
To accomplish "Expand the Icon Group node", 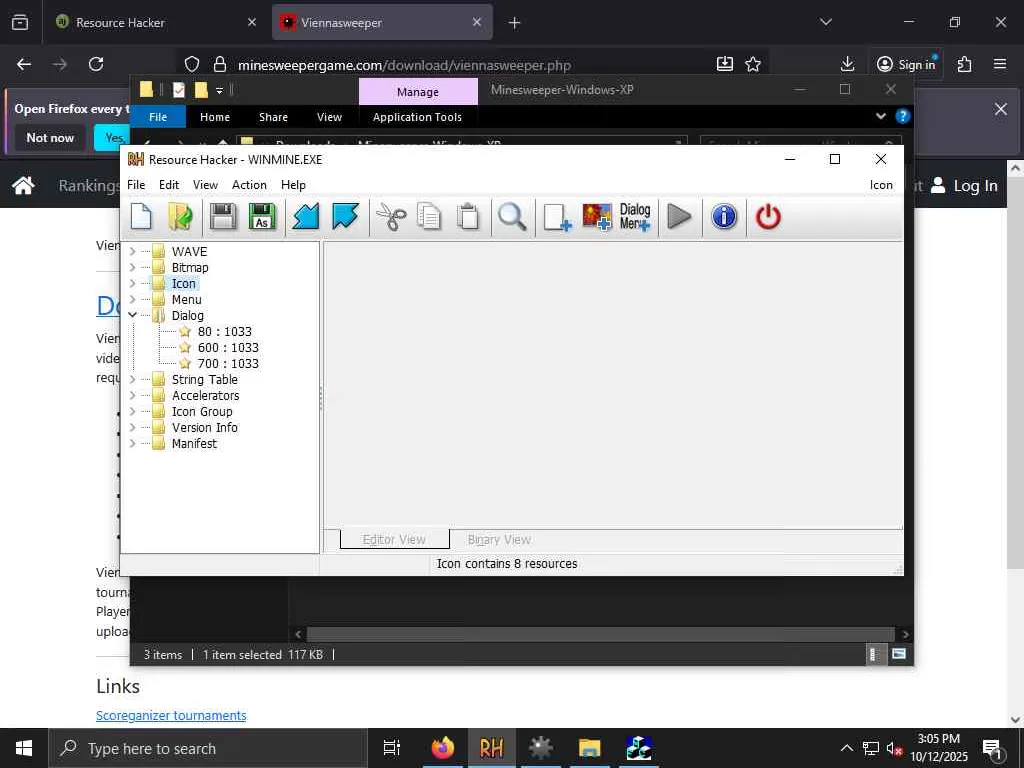I will (133, 411).
